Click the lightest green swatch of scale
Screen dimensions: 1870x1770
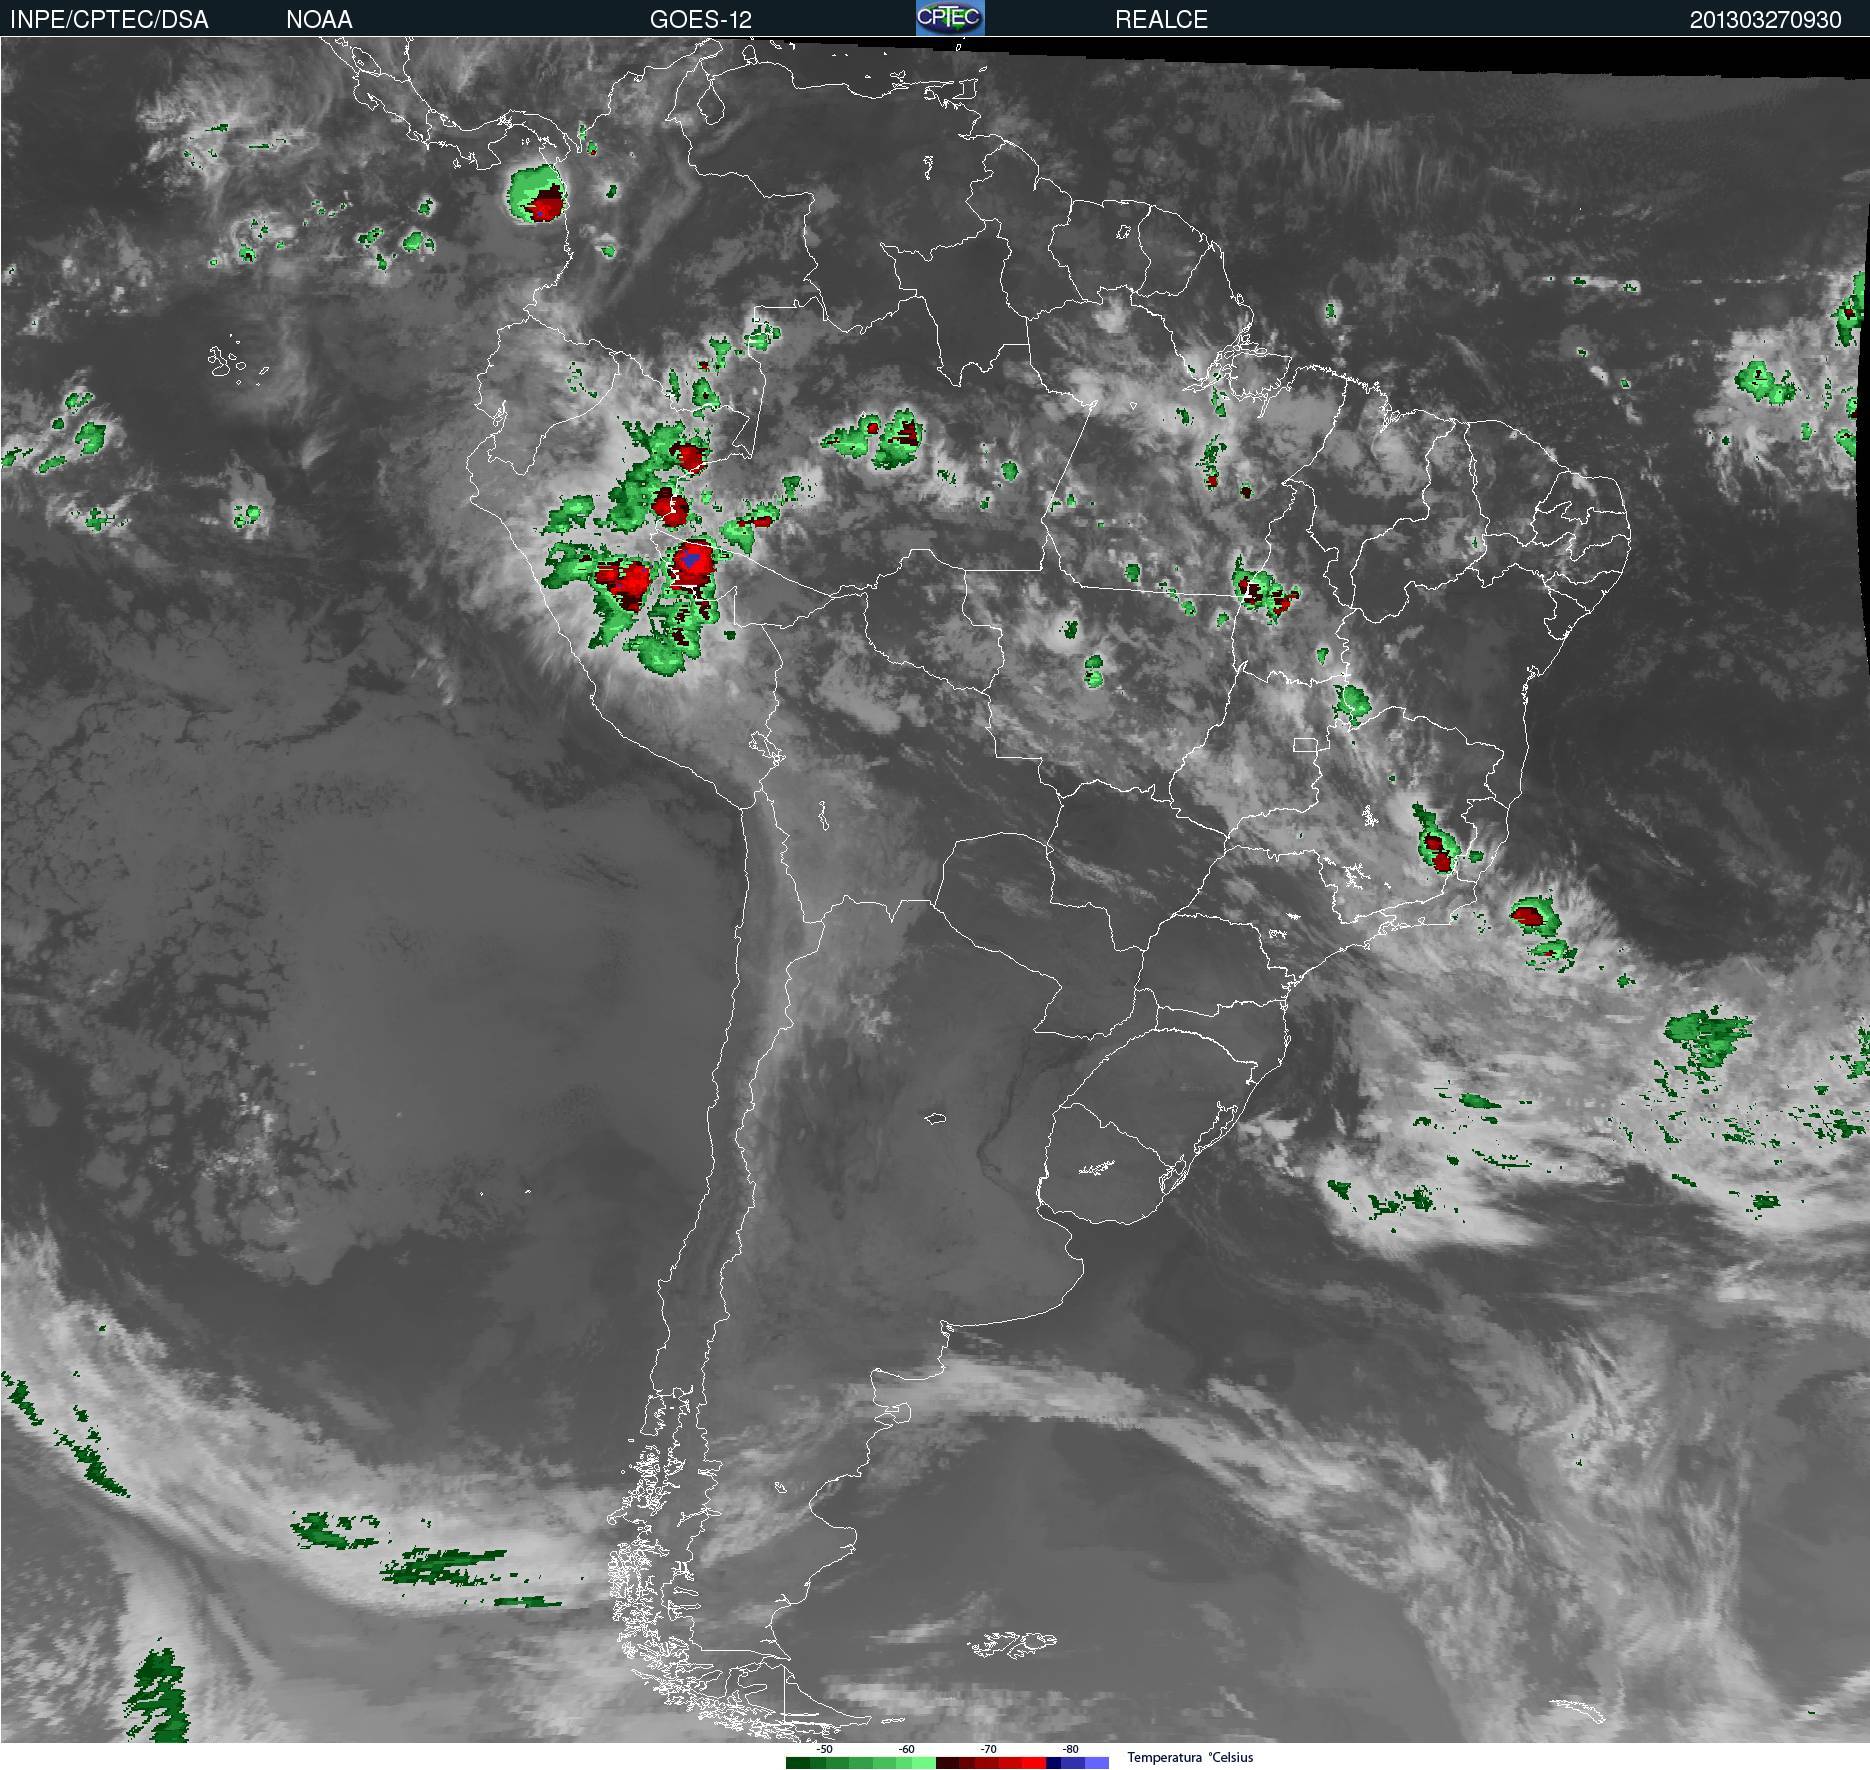(924, 1763)
